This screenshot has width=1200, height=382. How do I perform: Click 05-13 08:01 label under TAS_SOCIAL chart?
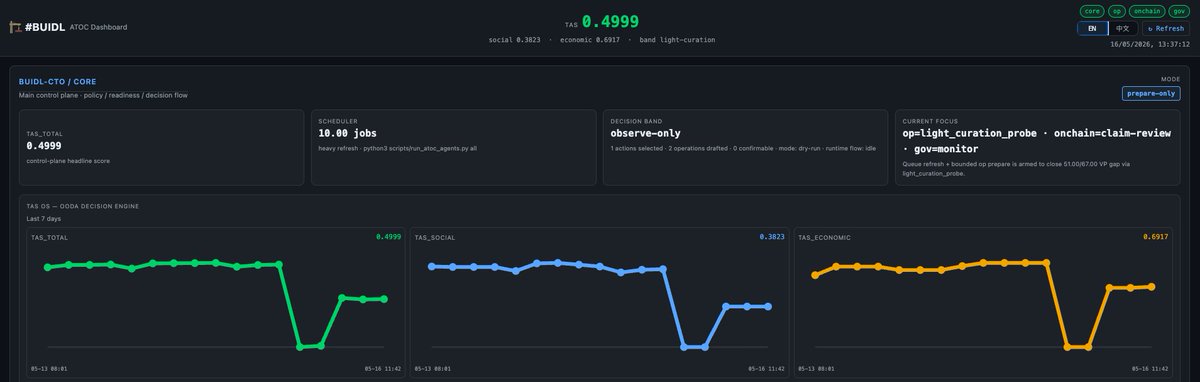click(x=433, y=369)
